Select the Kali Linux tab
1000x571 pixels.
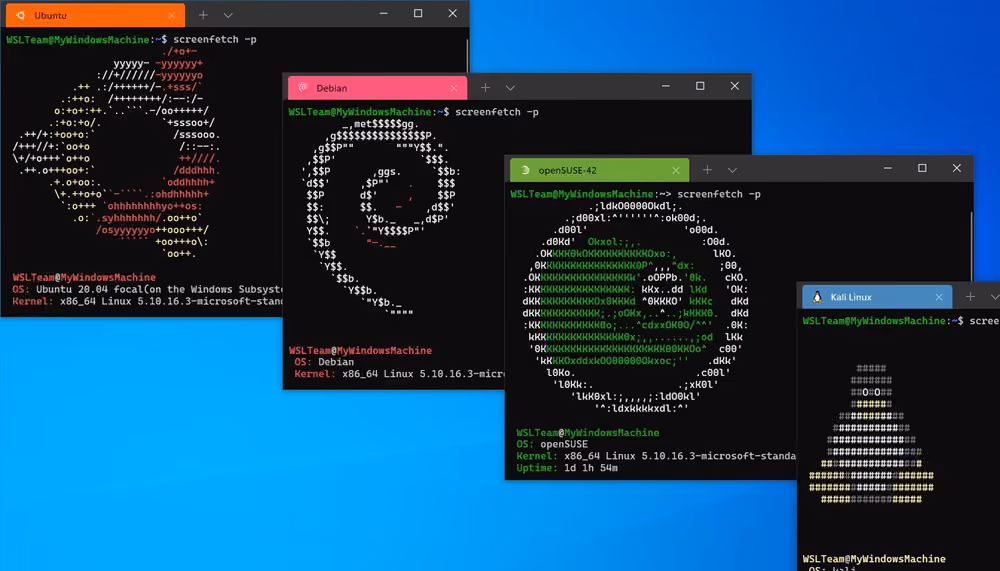click(x=877, y=297)
